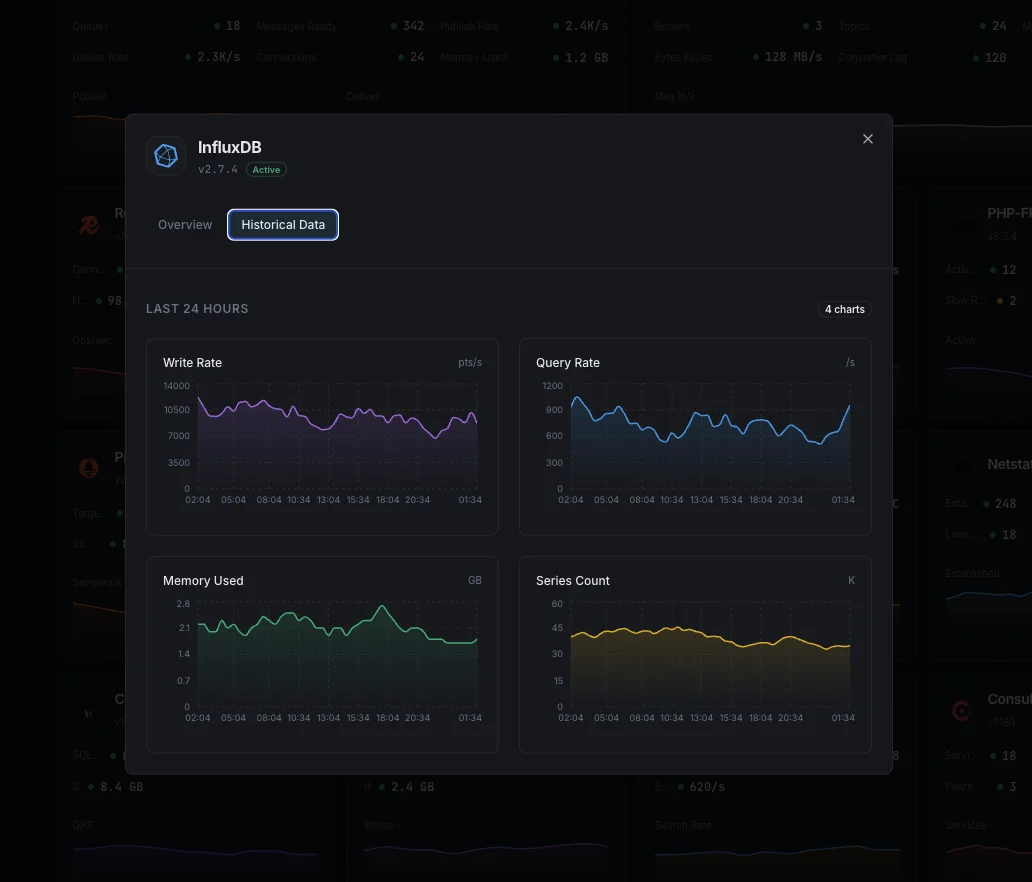The width and height of the screenshot is (1032, 882).
Task: Click the Series Count chart title
Action: click(573, 581)
